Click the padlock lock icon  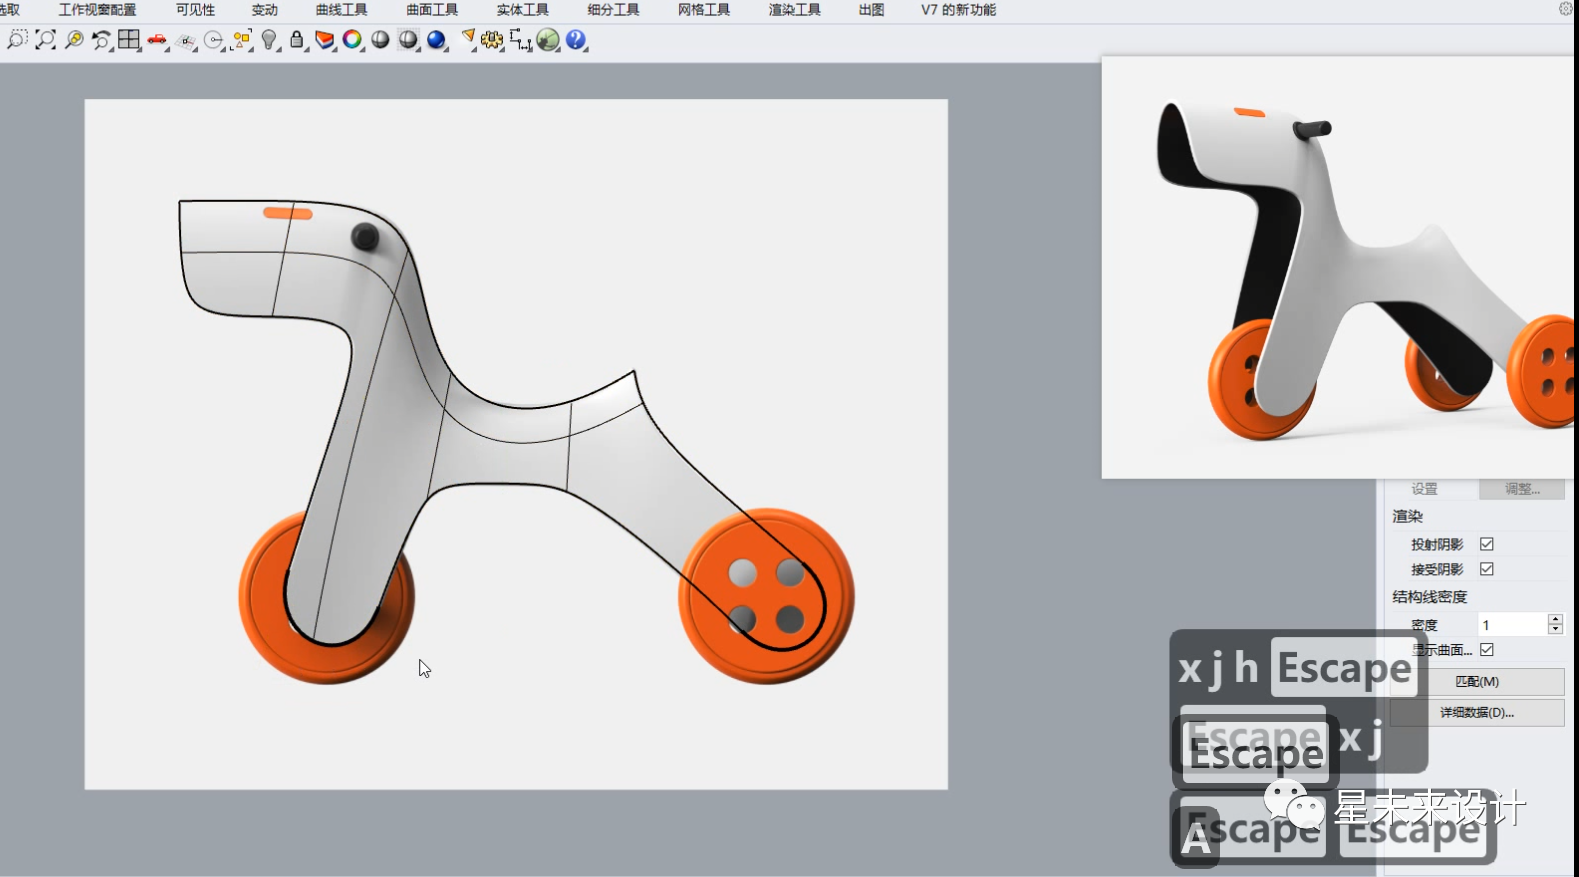297,40
